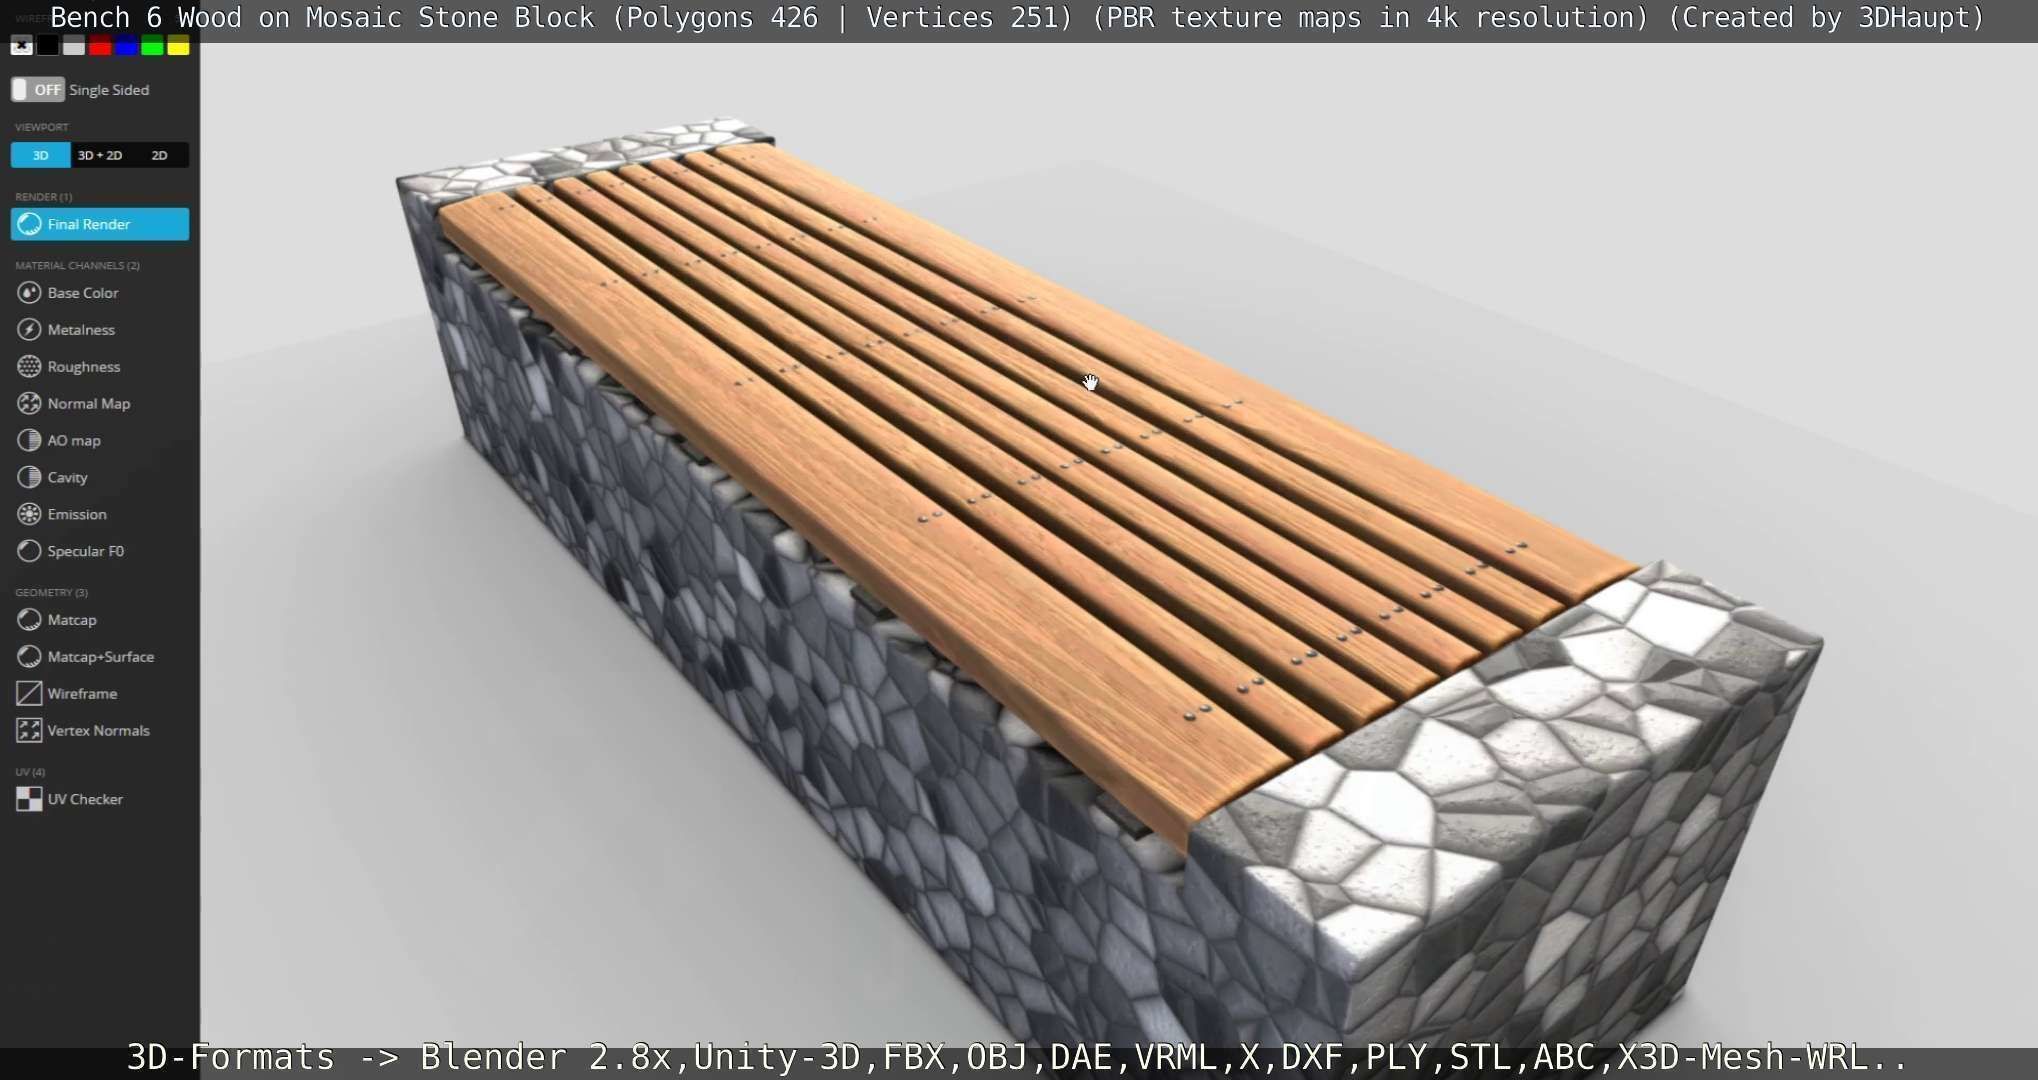Pick the blue wireframe color swatch
Image resolution: width=2038 pixels, height=1080 pixels.
pos(126,46)
